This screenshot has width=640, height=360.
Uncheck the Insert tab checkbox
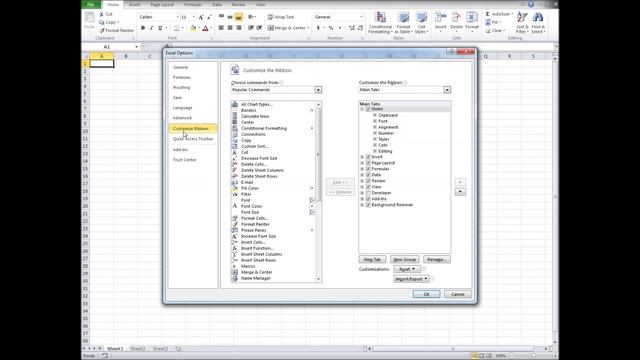coord(368,157)
